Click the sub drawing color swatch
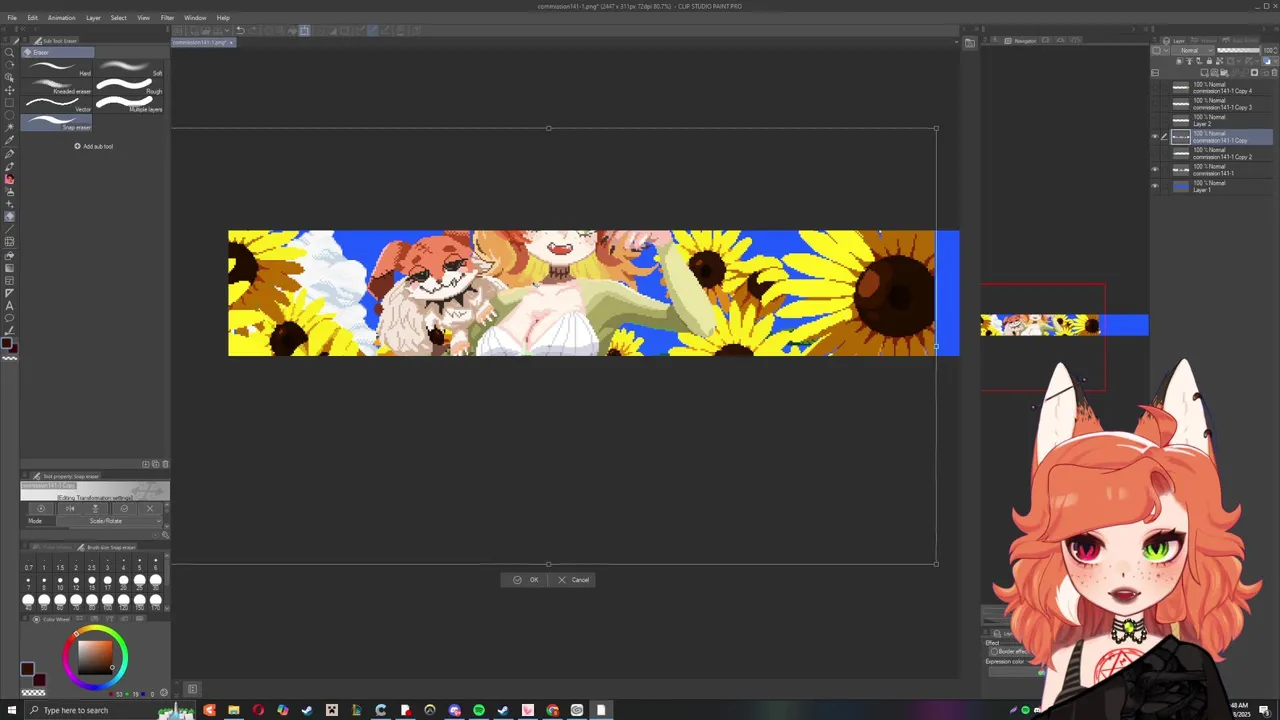The image size is (1280, 720). click(x=38, y=680)
